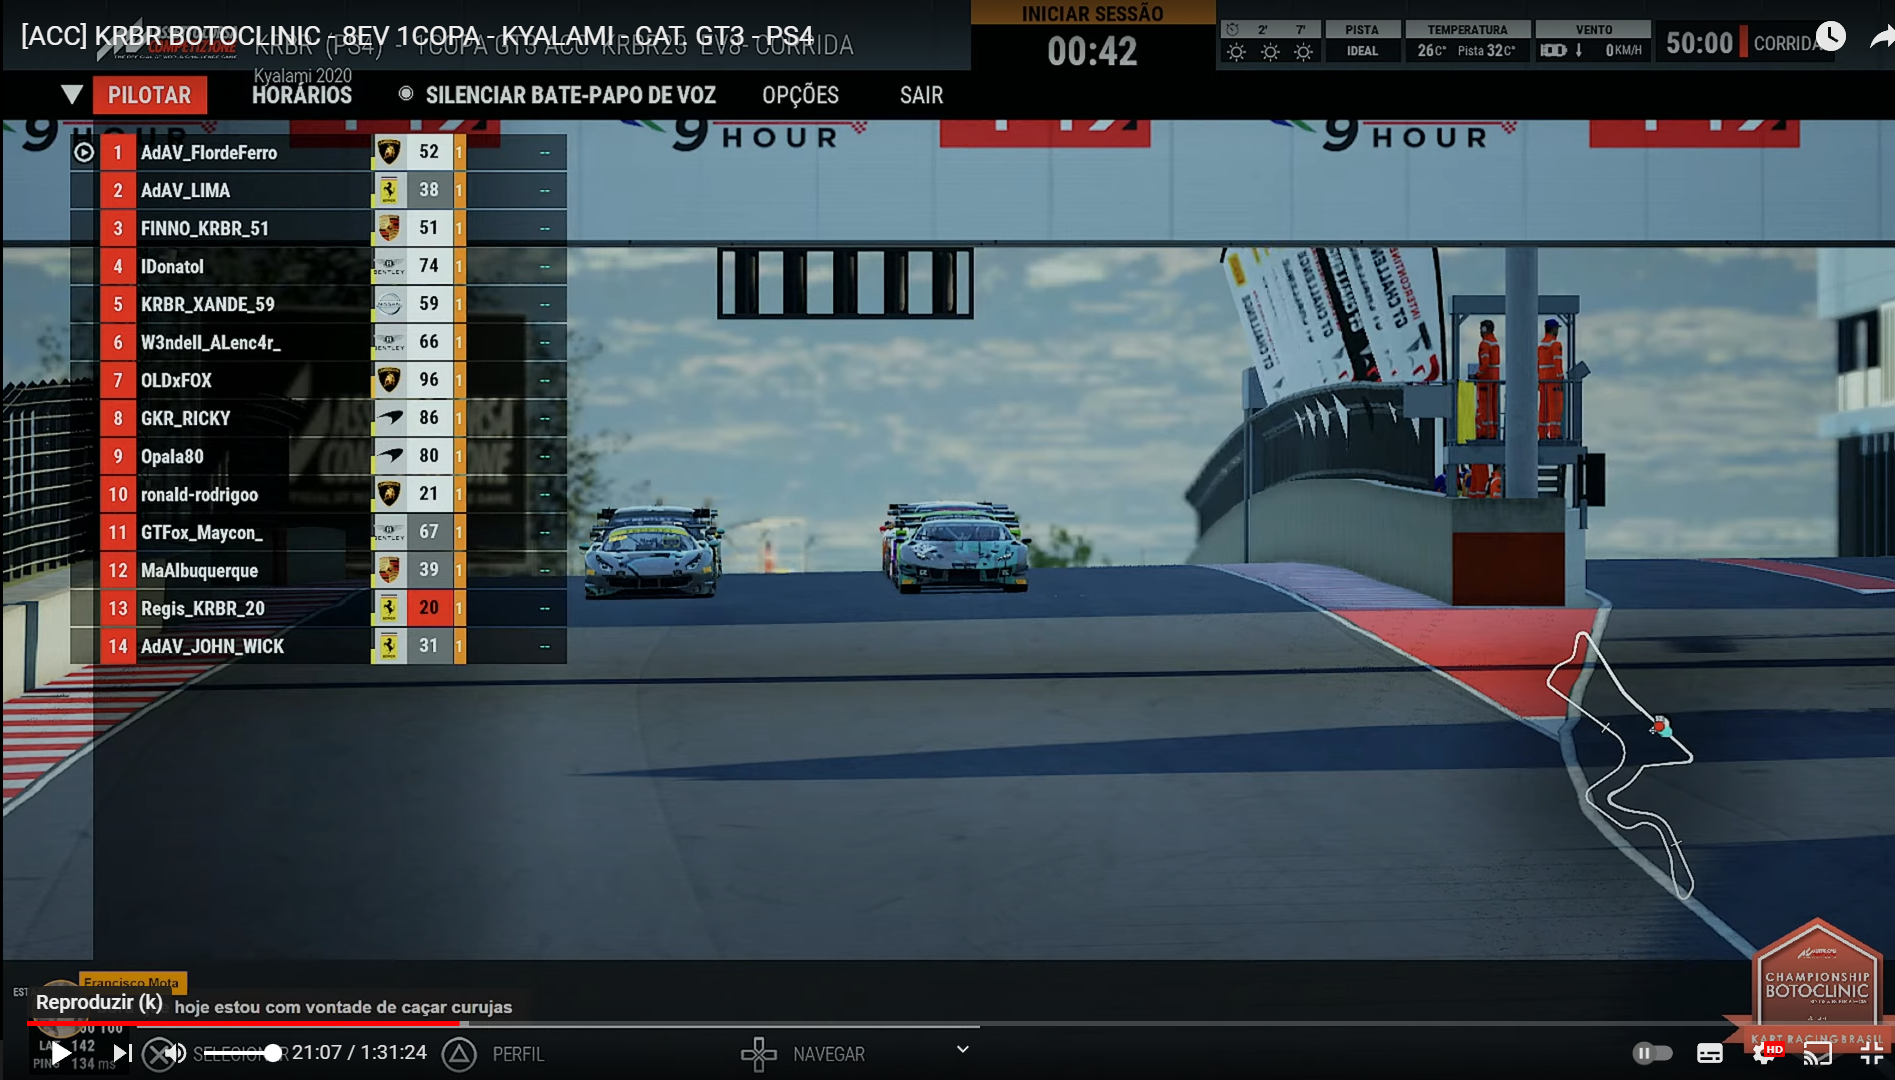Screen dimensions: 1895x1080
Task: Toggle the autoplay switch
Action: (x=1652, y=1053)
